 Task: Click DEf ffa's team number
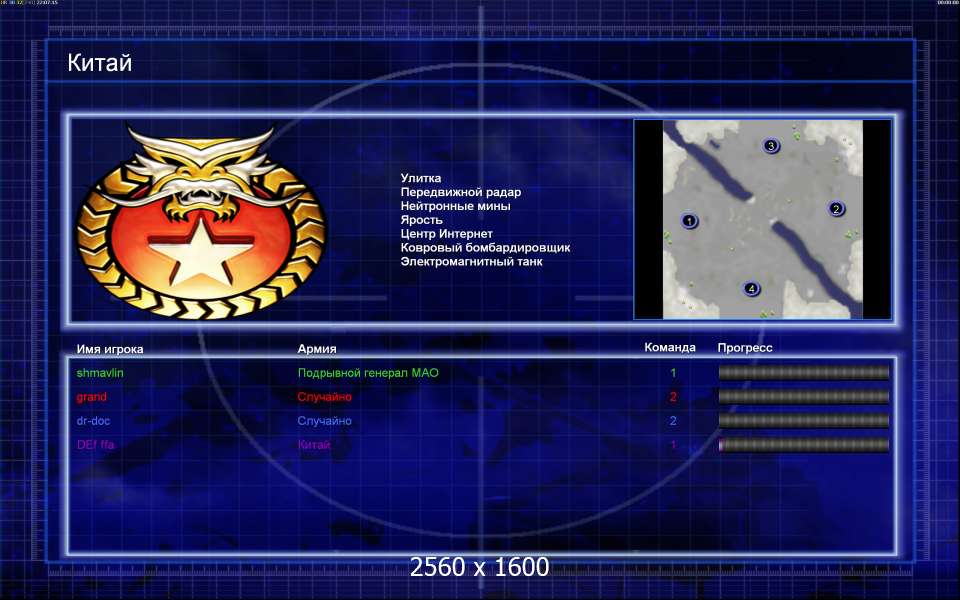[673, 444]
